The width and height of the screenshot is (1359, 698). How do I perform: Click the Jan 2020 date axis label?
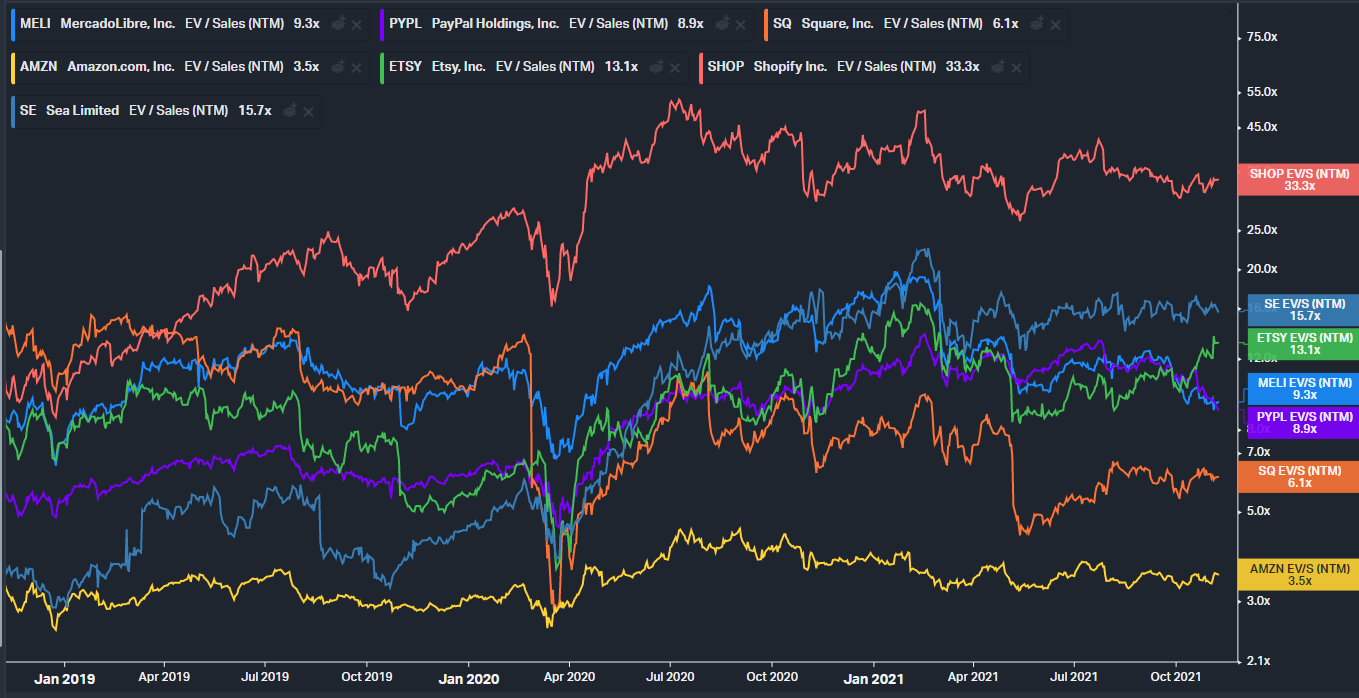[469, 679]
